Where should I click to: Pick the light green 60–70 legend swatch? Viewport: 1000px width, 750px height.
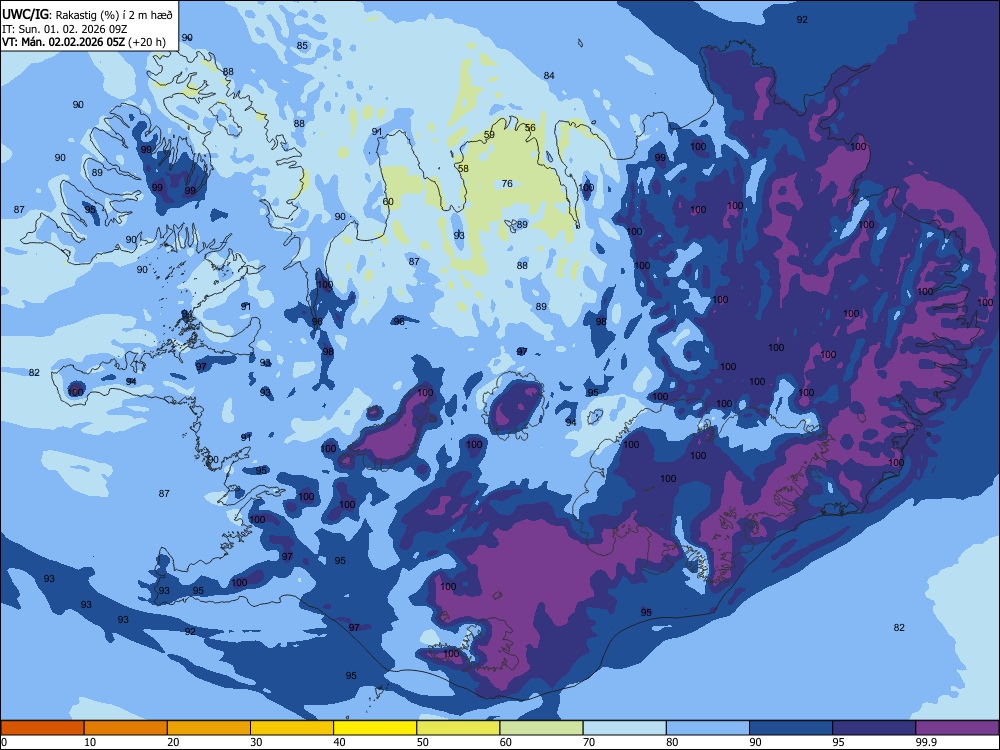tap(541, 728)
